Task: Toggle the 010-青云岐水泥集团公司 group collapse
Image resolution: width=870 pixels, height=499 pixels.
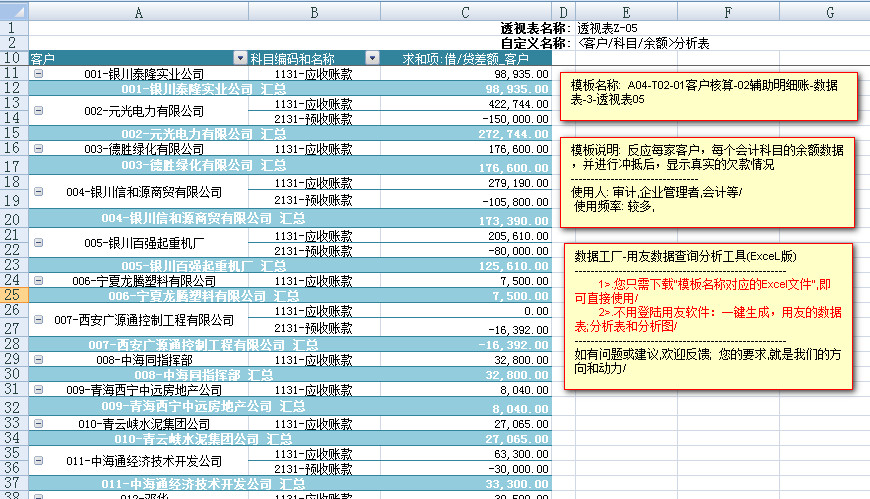Action: [x=39, y=423]
